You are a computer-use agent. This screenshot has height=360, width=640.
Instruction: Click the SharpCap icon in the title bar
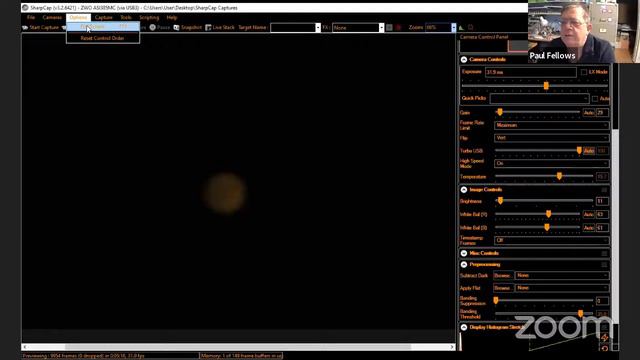coord(25,7)
